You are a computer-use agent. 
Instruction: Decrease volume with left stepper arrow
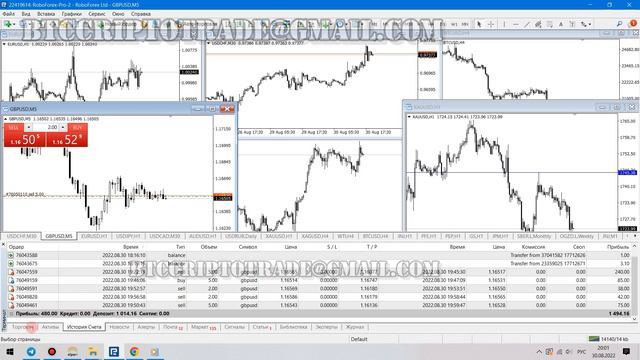tap(29, 127)
